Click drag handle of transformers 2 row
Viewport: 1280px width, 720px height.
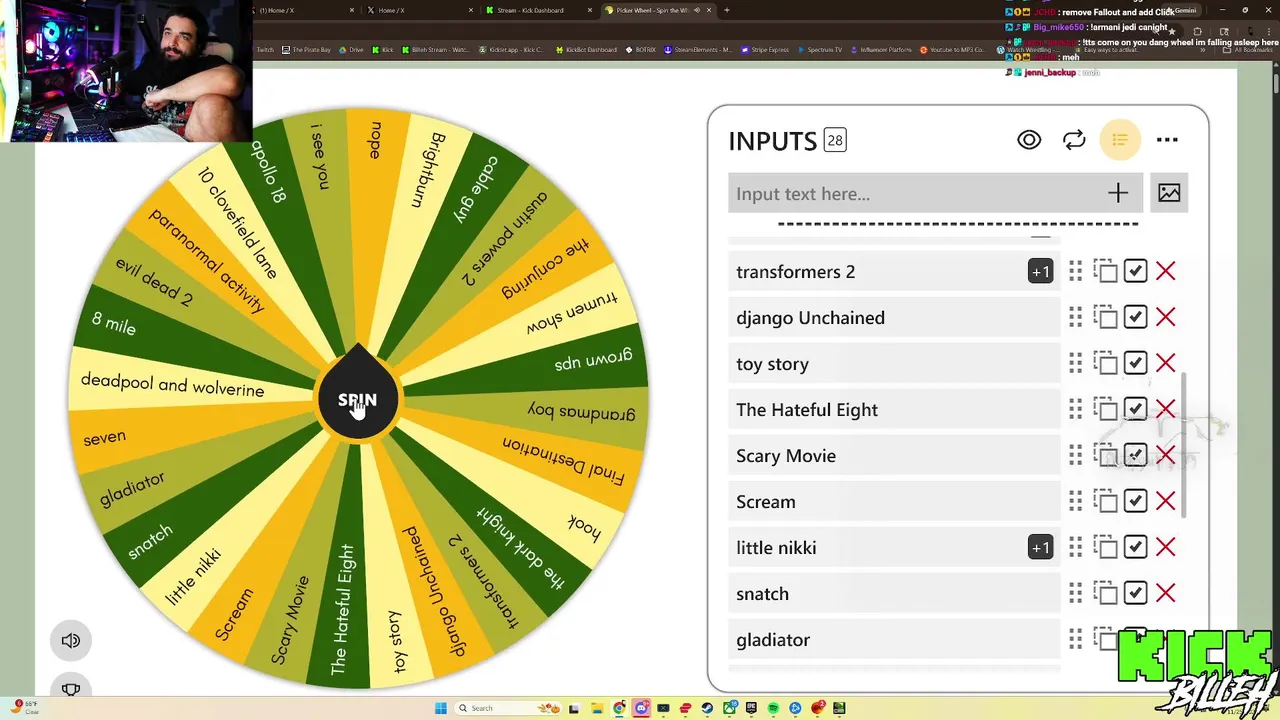coord(1075,271)
